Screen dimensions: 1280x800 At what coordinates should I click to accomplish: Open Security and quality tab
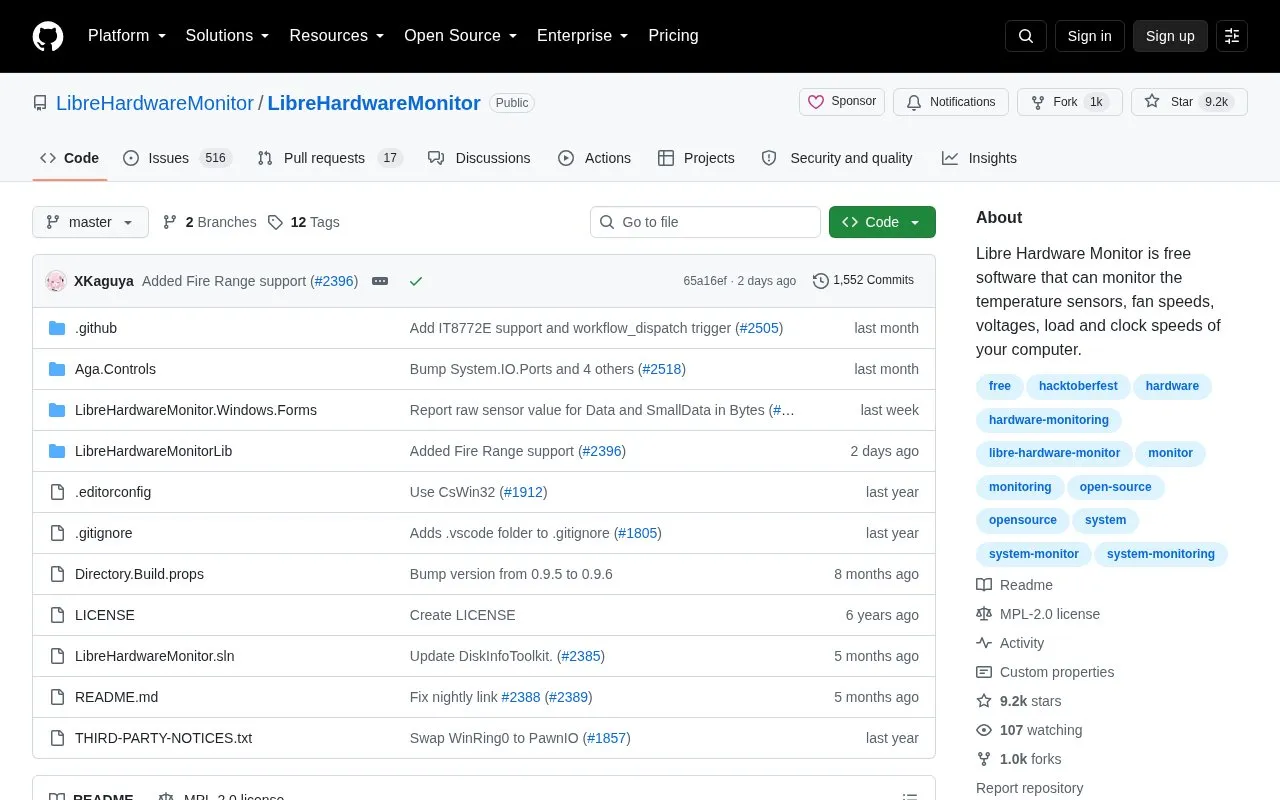(837, 158)
